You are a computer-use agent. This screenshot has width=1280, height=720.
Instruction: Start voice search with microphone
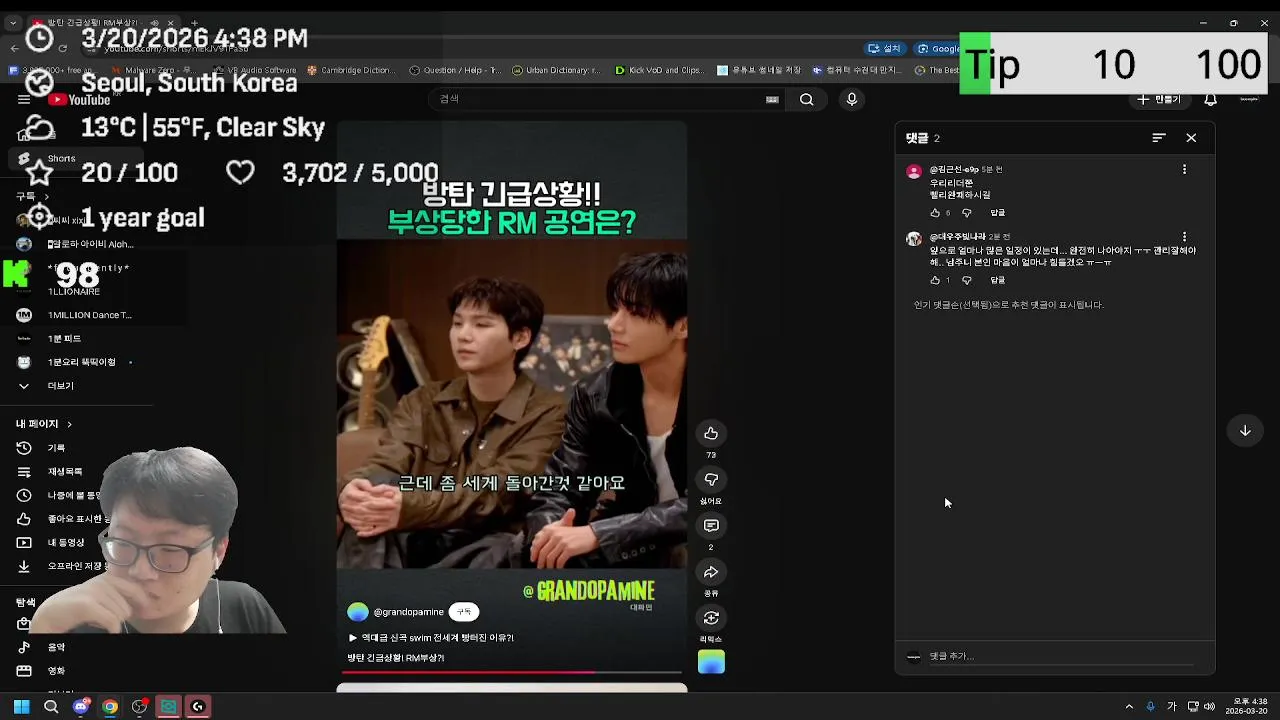(852, 99)
